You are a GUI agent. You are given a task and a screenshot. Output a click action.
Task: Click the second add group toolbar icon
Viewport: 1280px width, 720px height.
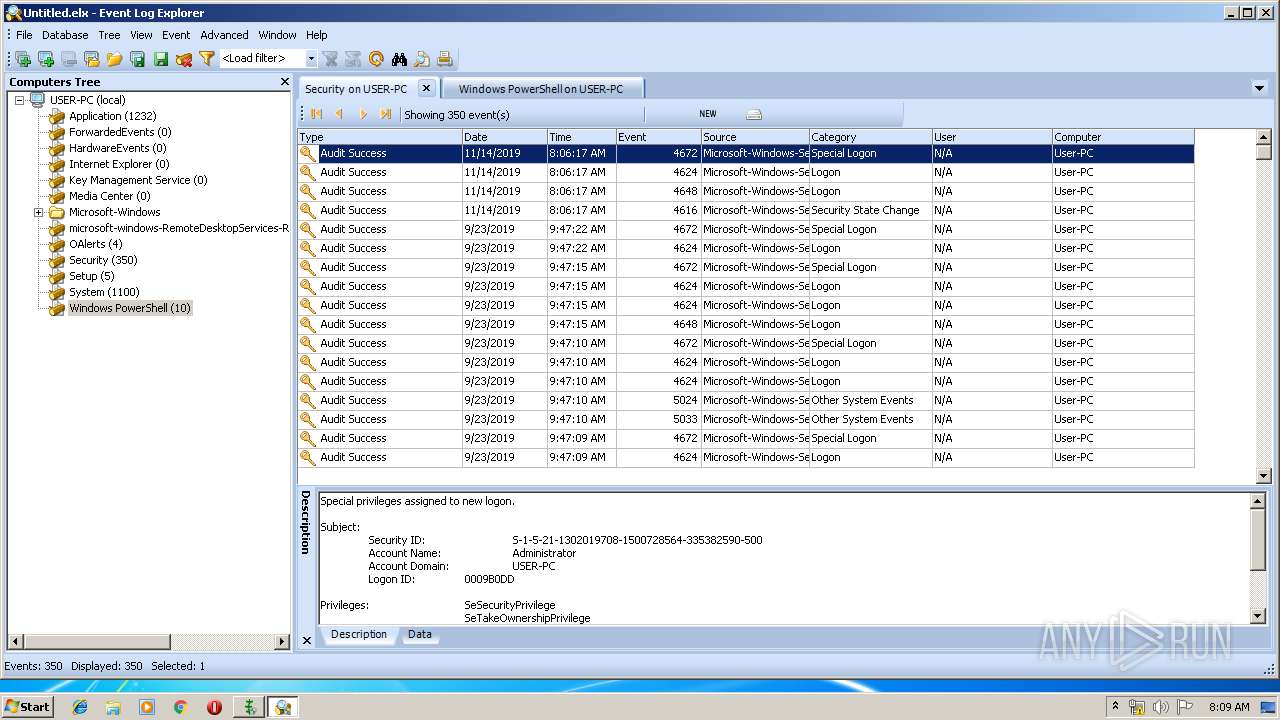point(45,59)
